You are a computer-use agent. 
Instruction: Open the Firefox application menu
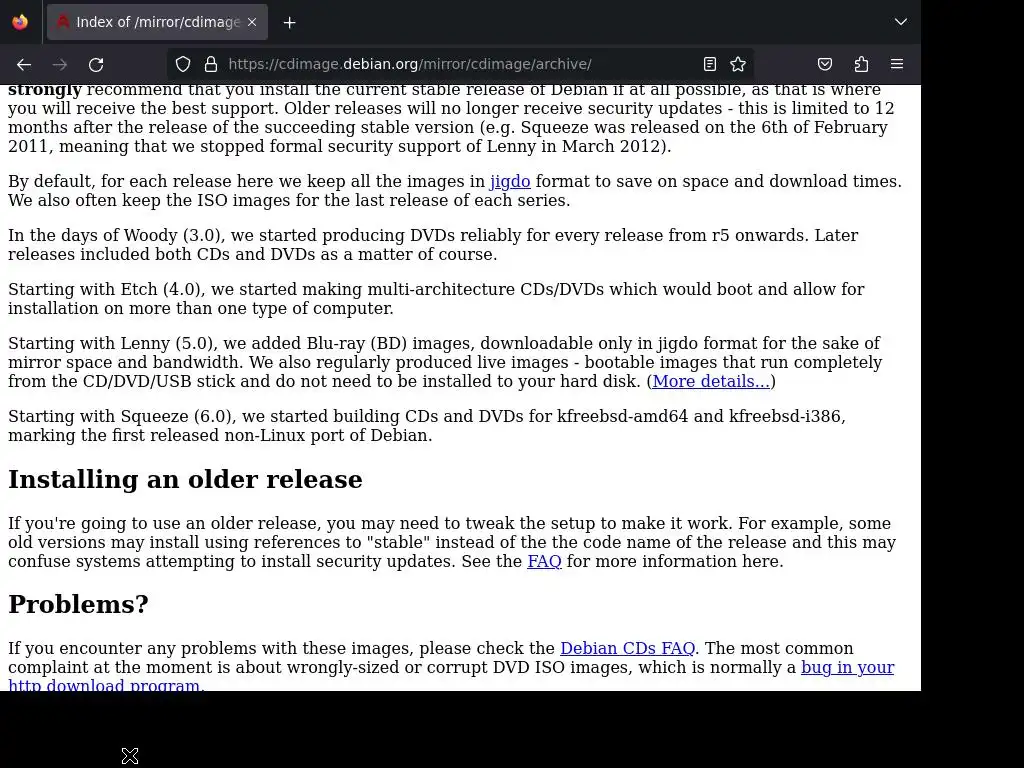[x=897, y=64]
